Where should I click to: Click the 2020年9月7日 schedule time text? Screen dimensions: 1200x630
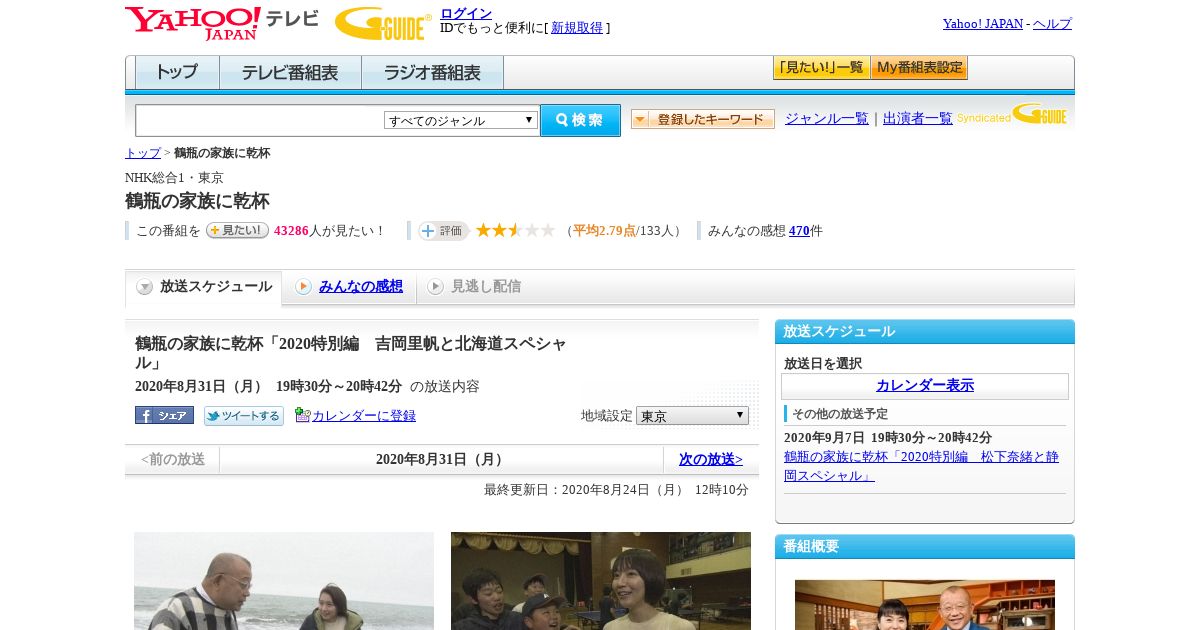888,438
